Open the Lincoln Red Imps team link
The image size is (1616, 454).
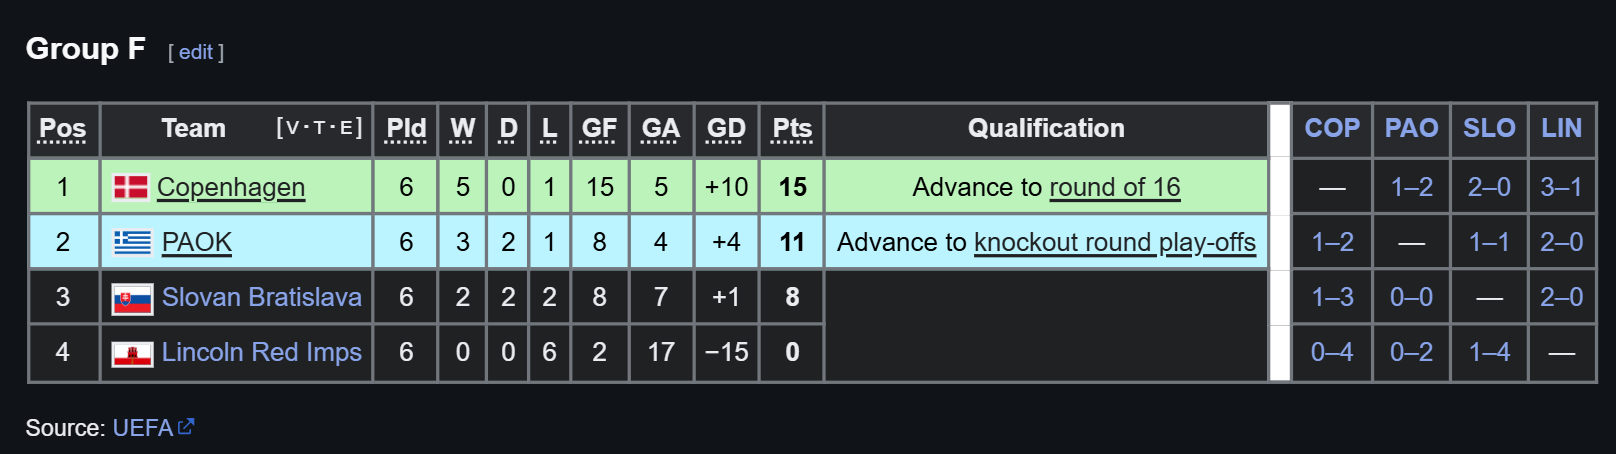click(262, 352)
